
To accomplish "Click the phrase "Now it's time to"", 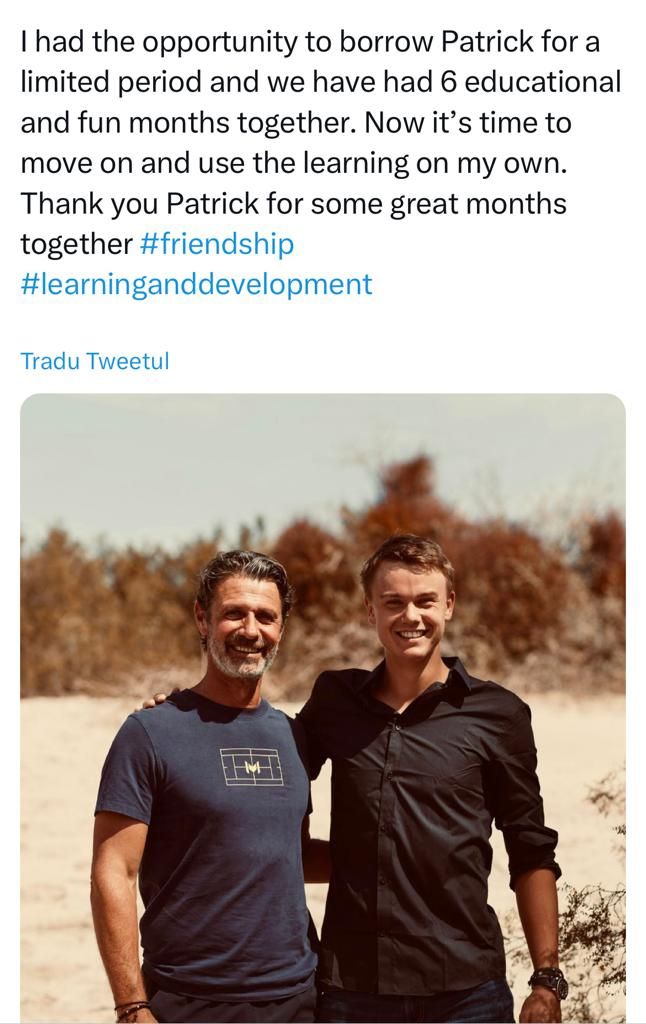I will click(467, 123).
